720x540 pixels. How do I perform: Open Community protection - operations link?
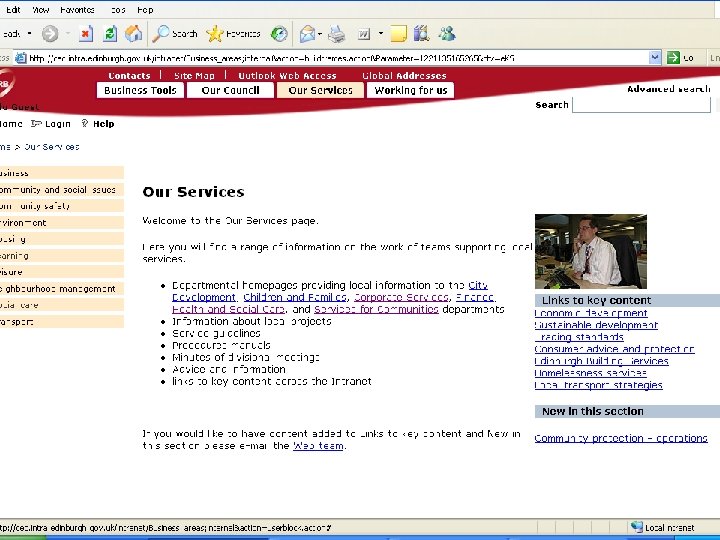621,438
